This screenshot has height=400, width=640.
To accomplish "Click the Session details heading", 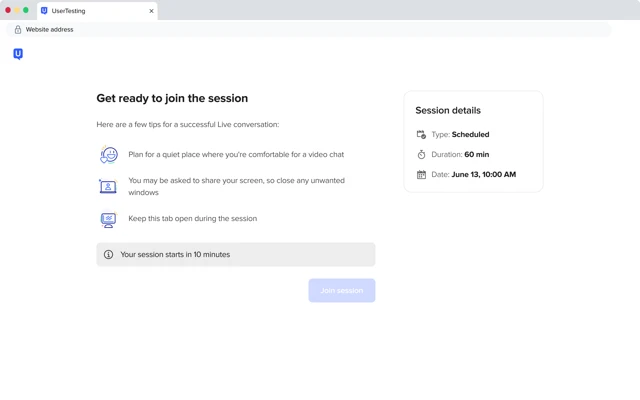I will click(x=448, y=111).
